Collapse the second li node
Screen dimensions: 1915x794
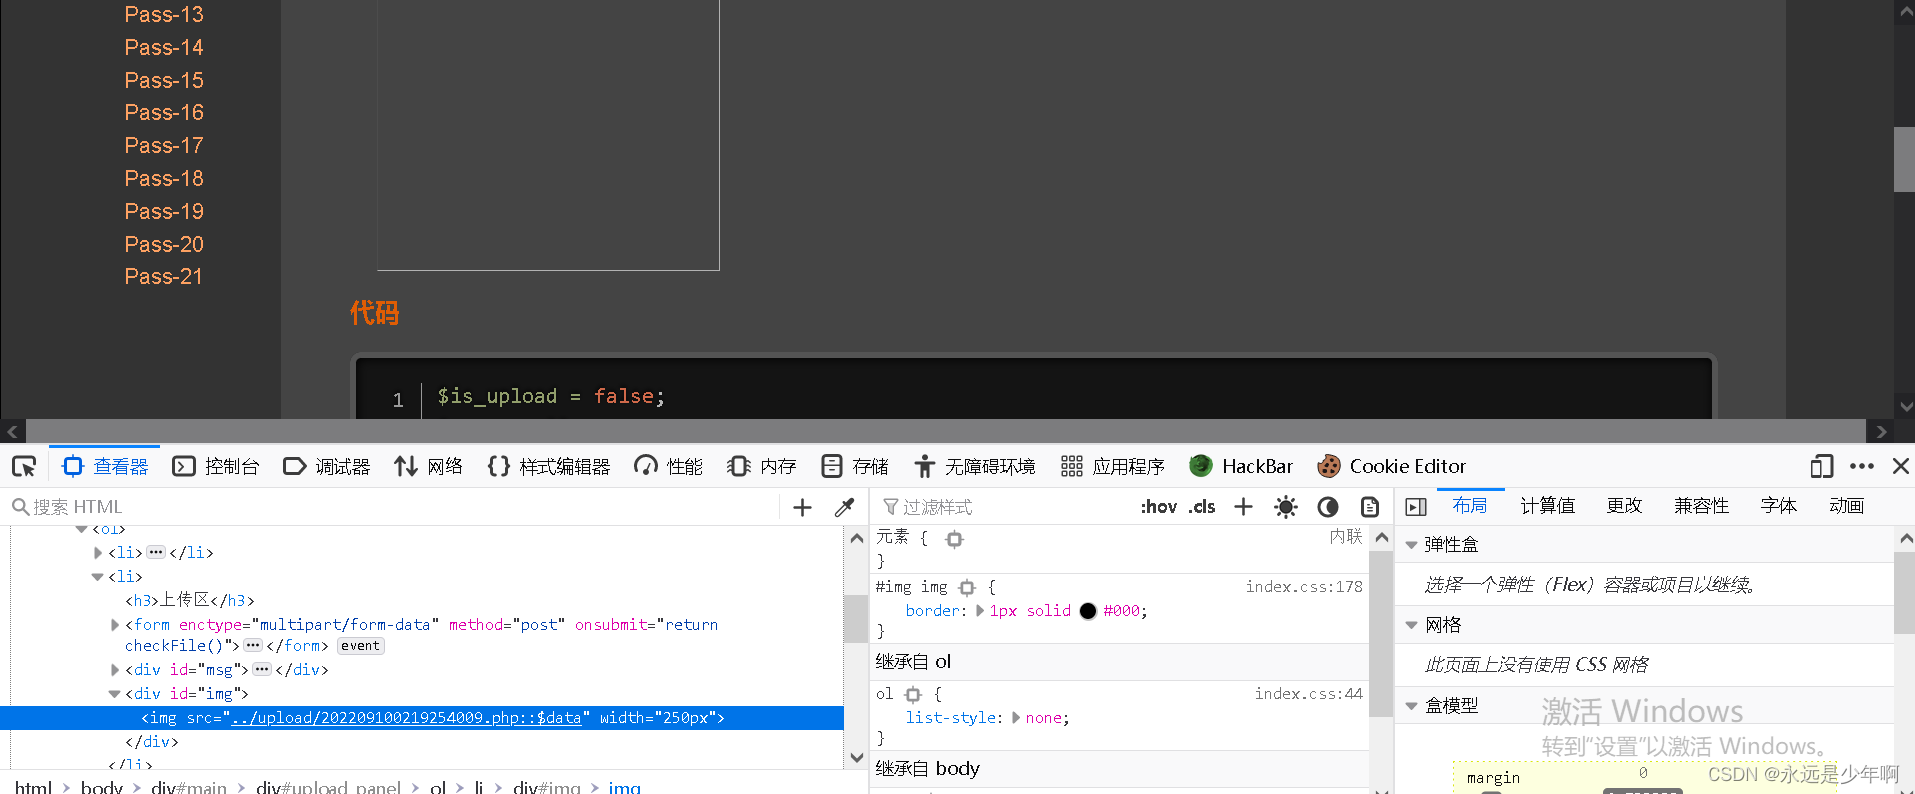[x=97, y=577]
